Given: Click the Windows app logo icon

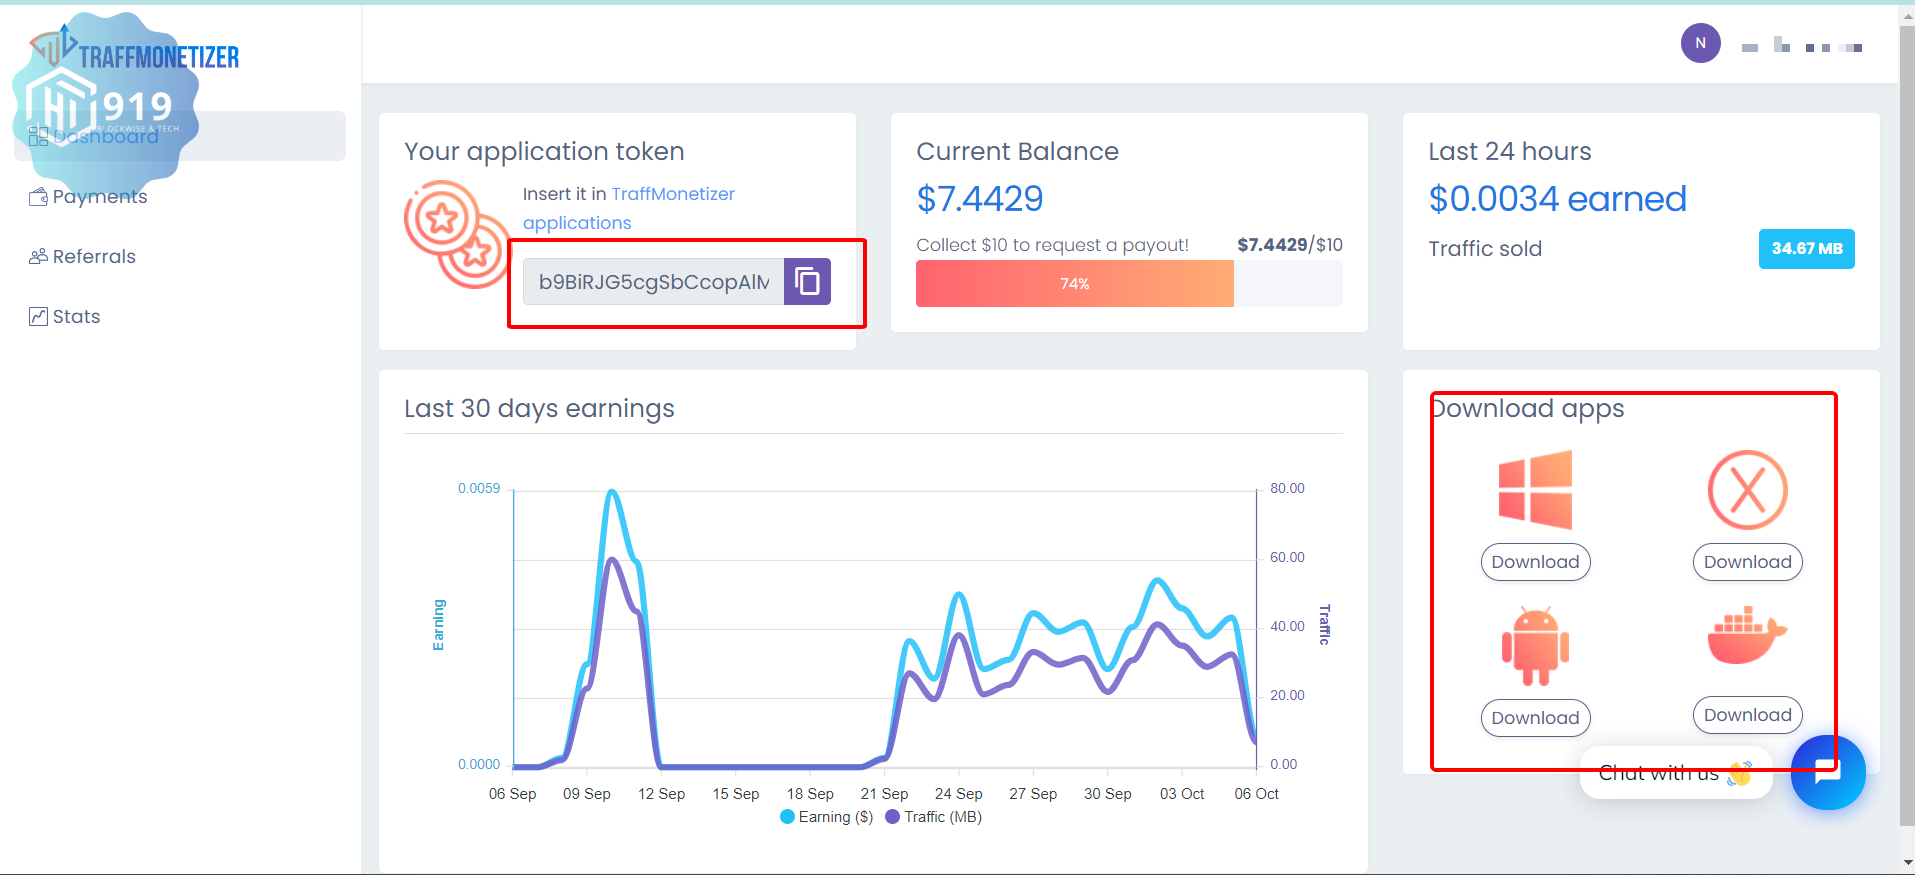Looking at the screenshot, I should 1535,490.
